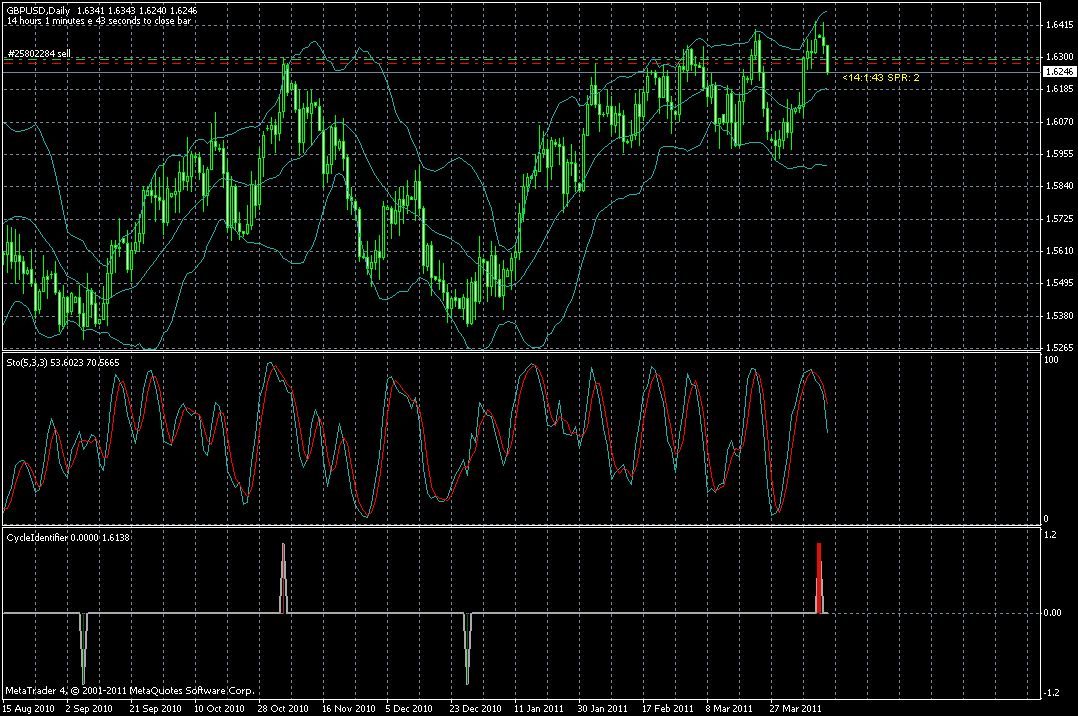Viewport: 1078px width, 716px height.
Task: Click the "1.5380" price axis label
Action: [1059, 316]
